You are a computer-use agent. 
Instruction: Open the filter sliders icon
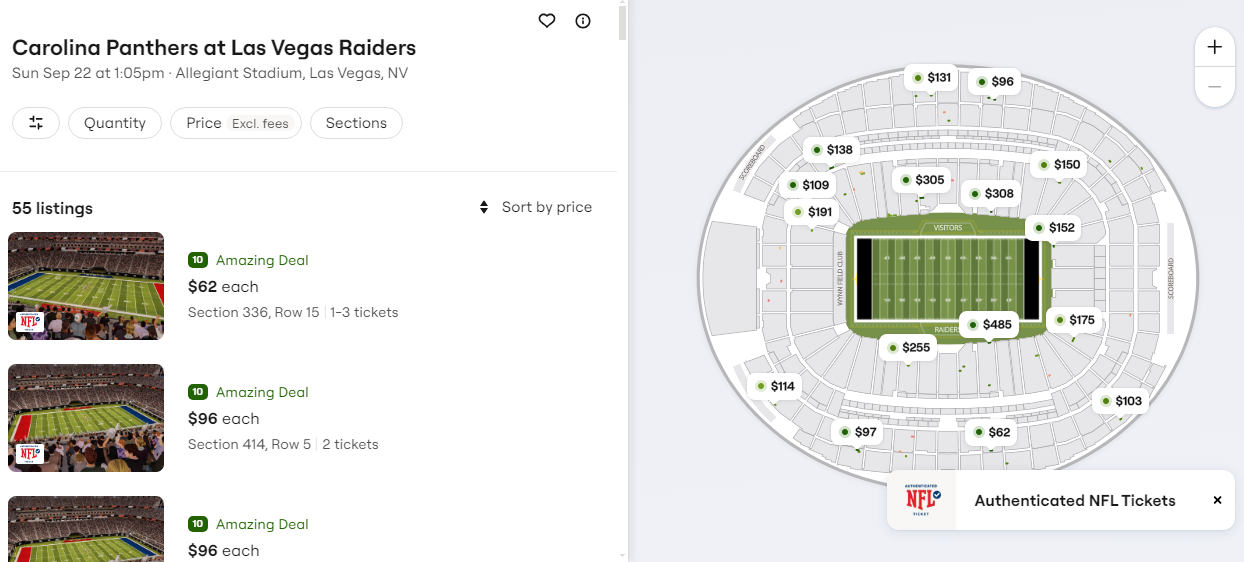(x=36, y=123)
